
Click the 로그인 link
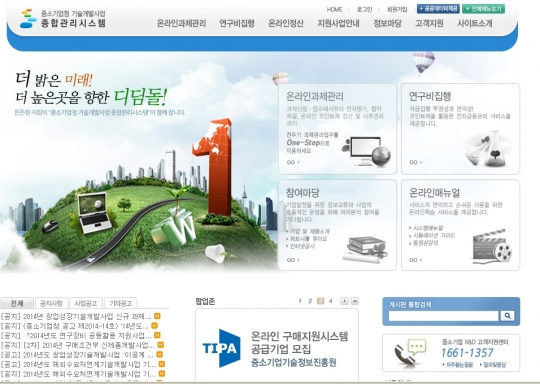pyautogui.click(x=364, y=9)
